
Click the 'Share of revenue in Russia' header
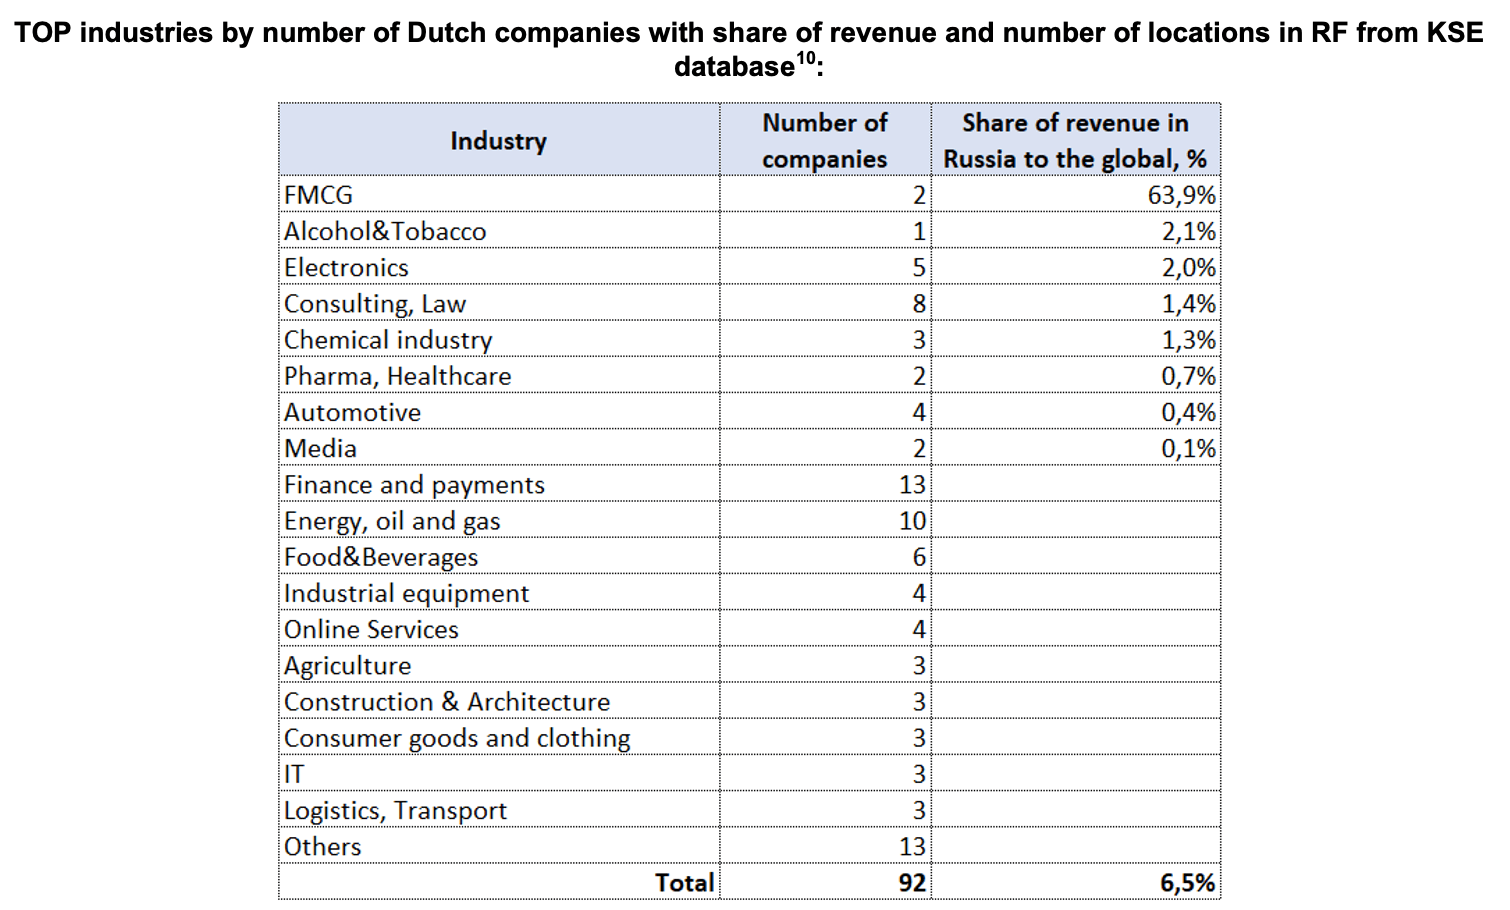pos(1075,141)
